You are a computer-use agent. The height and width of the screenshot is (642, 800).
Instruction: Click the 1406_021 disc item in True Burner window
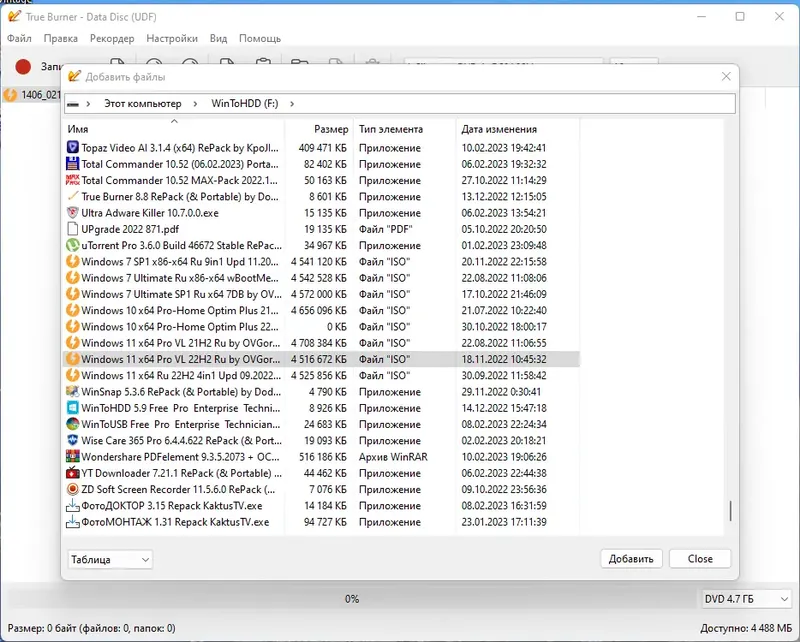click(32, 95)
